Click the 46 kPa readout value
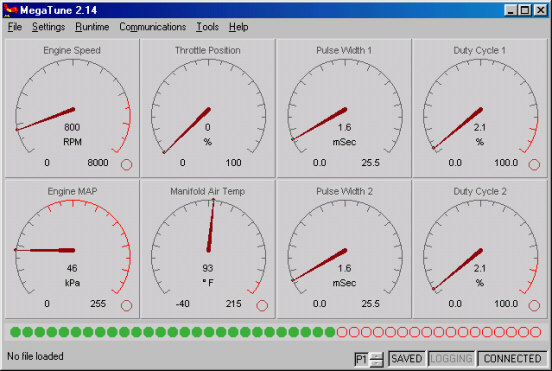 (72, 268)
